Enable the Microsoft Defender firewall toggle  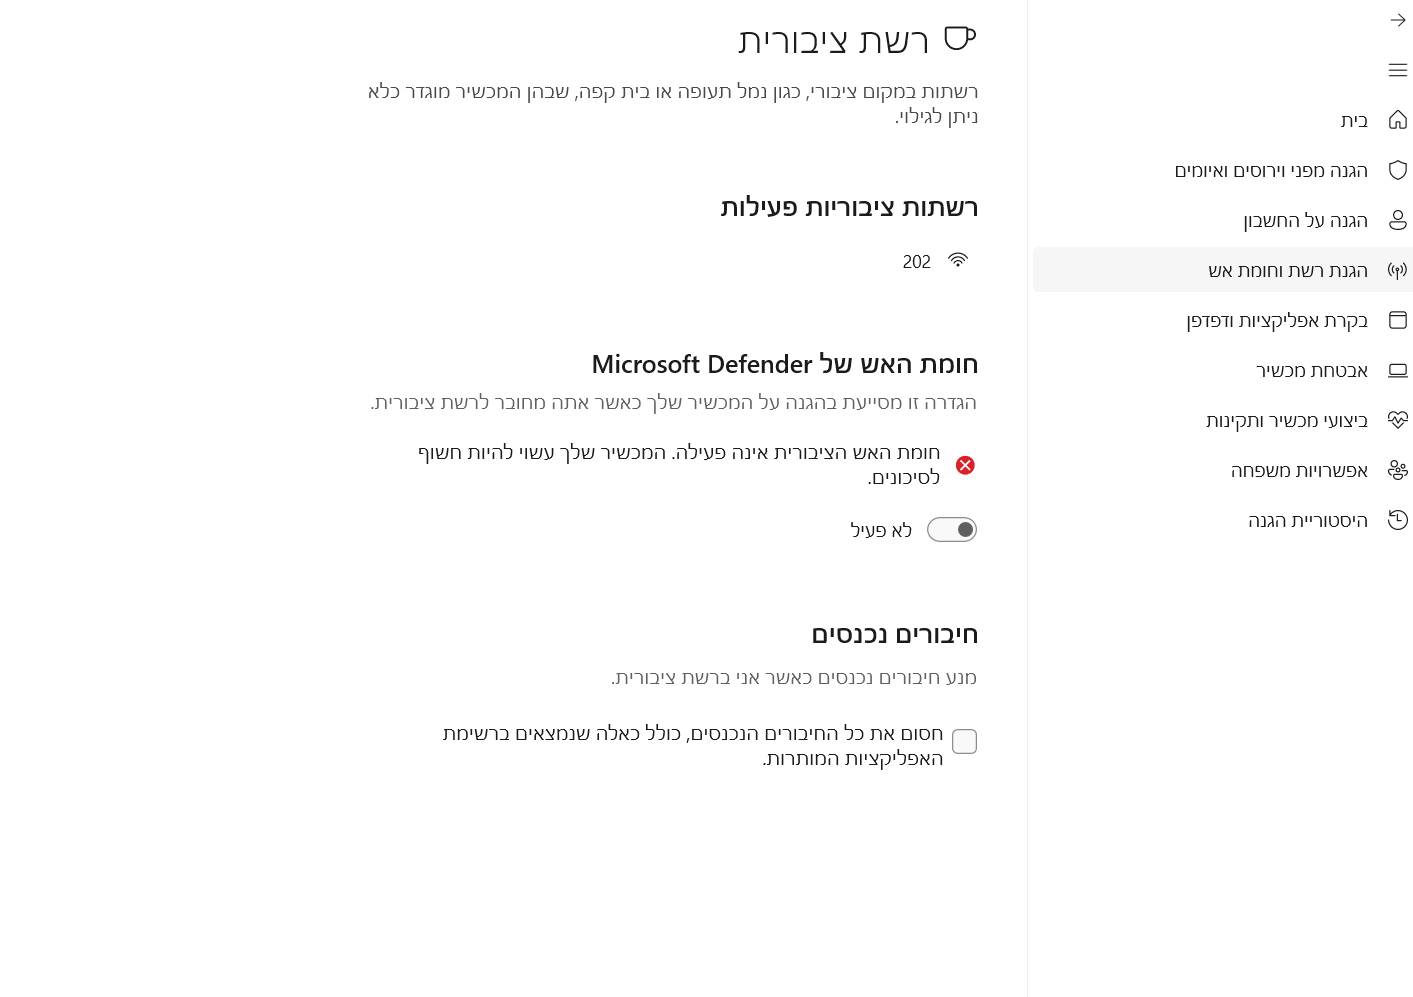tap(951, 529)
